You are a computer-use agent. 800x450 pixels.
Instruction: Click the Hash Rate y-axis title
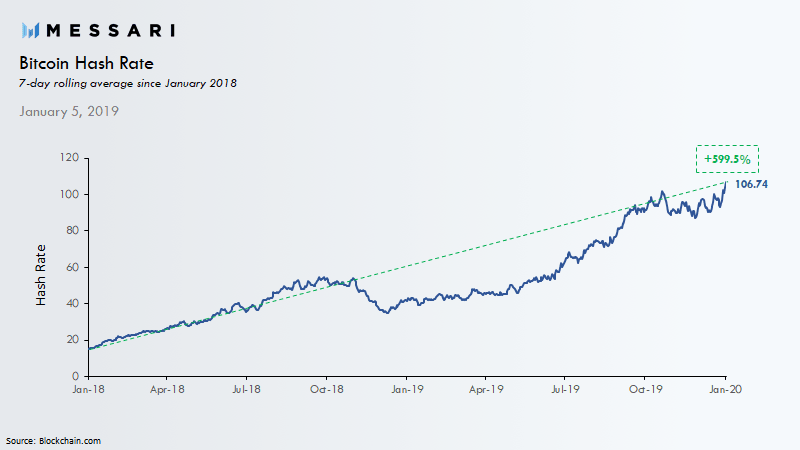[41, 275]
